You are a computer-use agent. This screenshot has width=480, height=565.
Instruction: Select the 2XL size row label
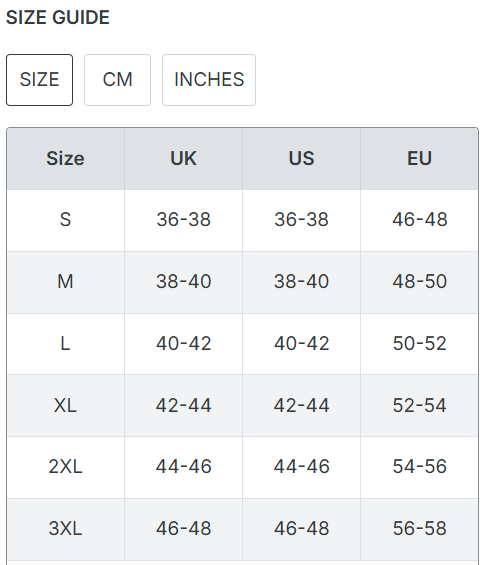(66, 467)
